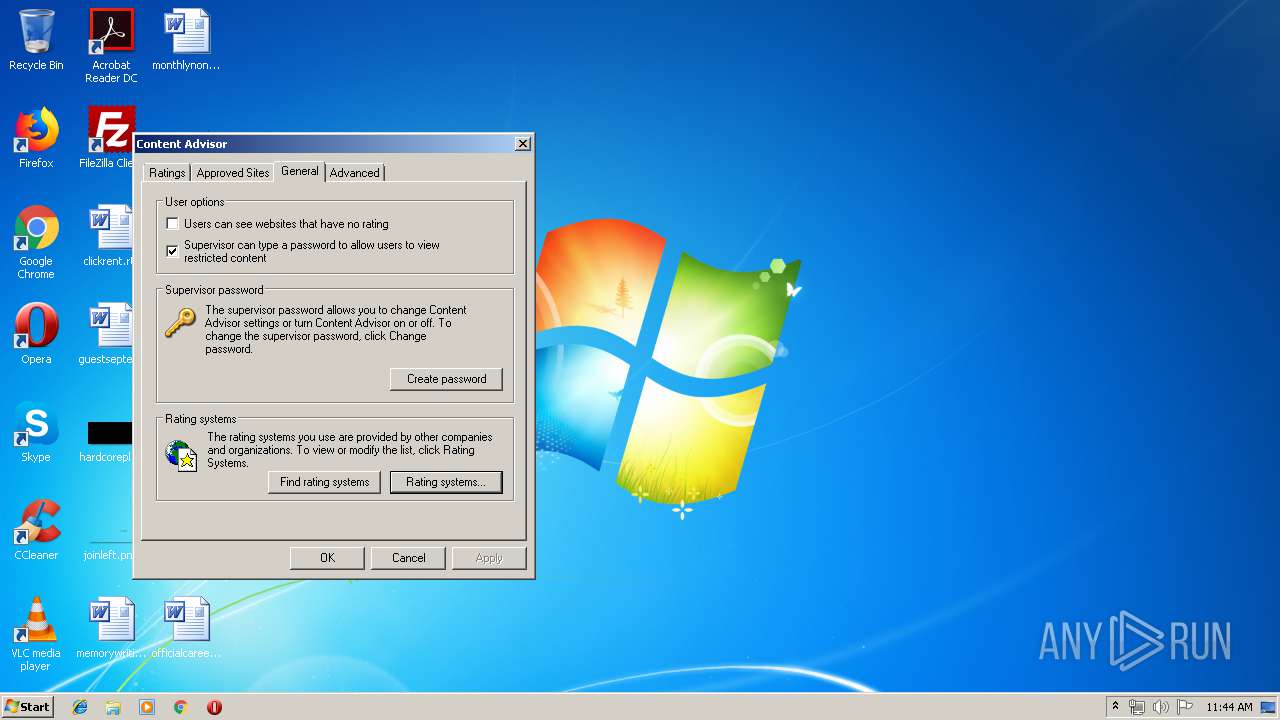1280x720 pixels.
Task: Select the clickrent document icon
Action: coord(109,236)
